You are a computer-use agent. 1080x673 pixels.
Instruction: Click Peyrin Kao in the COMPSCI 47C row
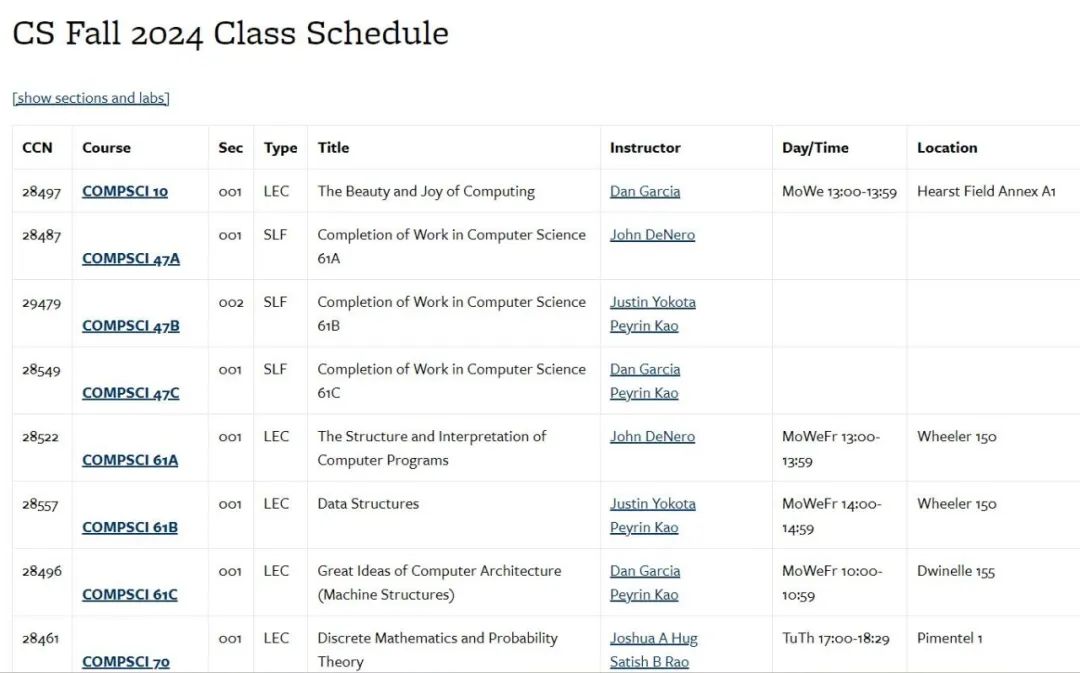pos(644,393)
